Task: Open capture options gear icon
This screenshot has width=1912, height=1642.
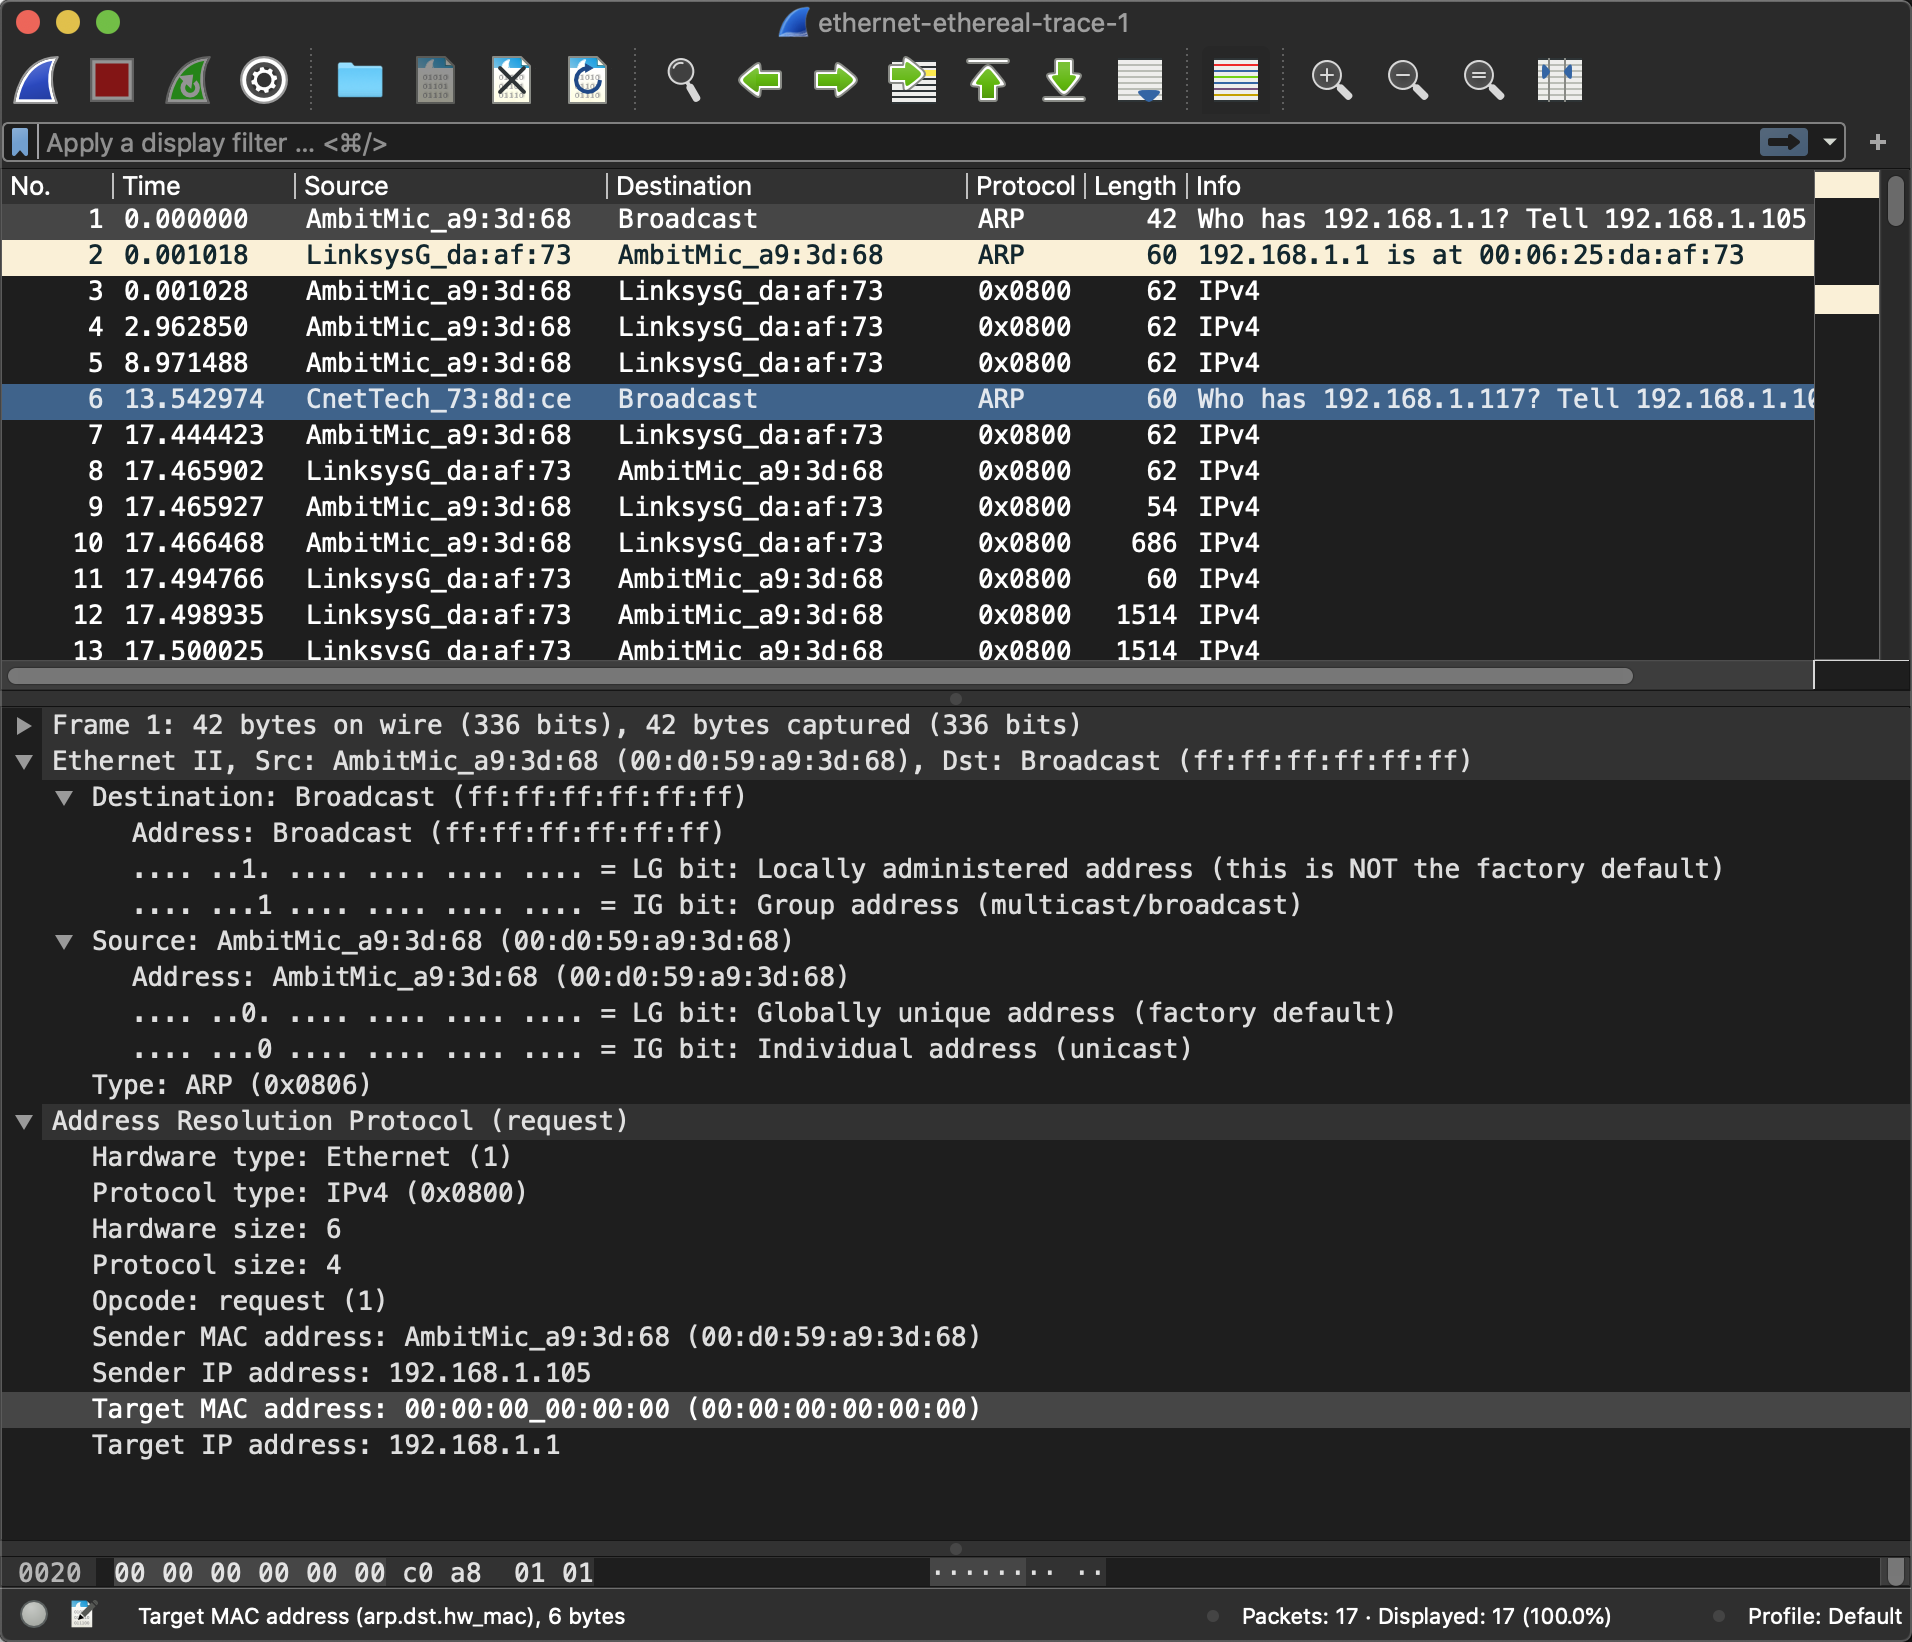Action: pyautogui.click(x=264, y=80)
